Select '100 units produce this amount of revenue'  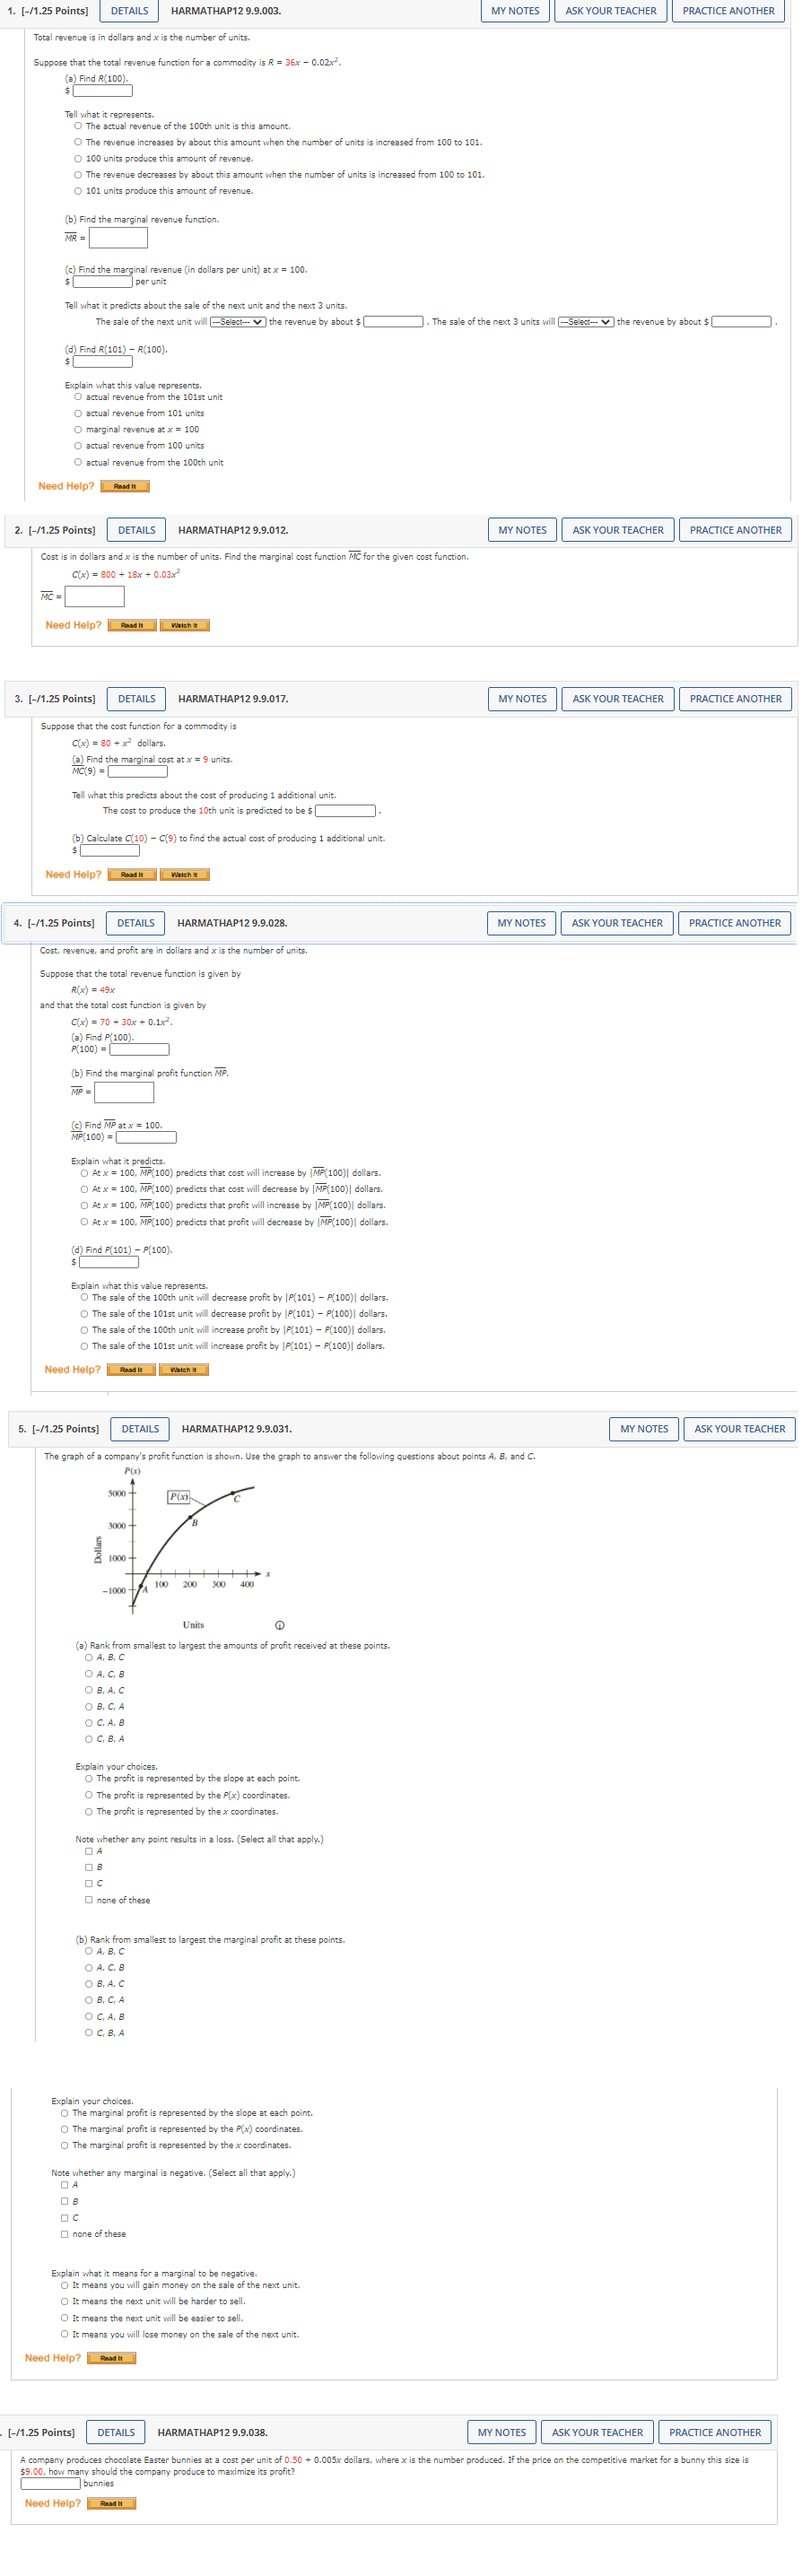click(x=78, y=158)
